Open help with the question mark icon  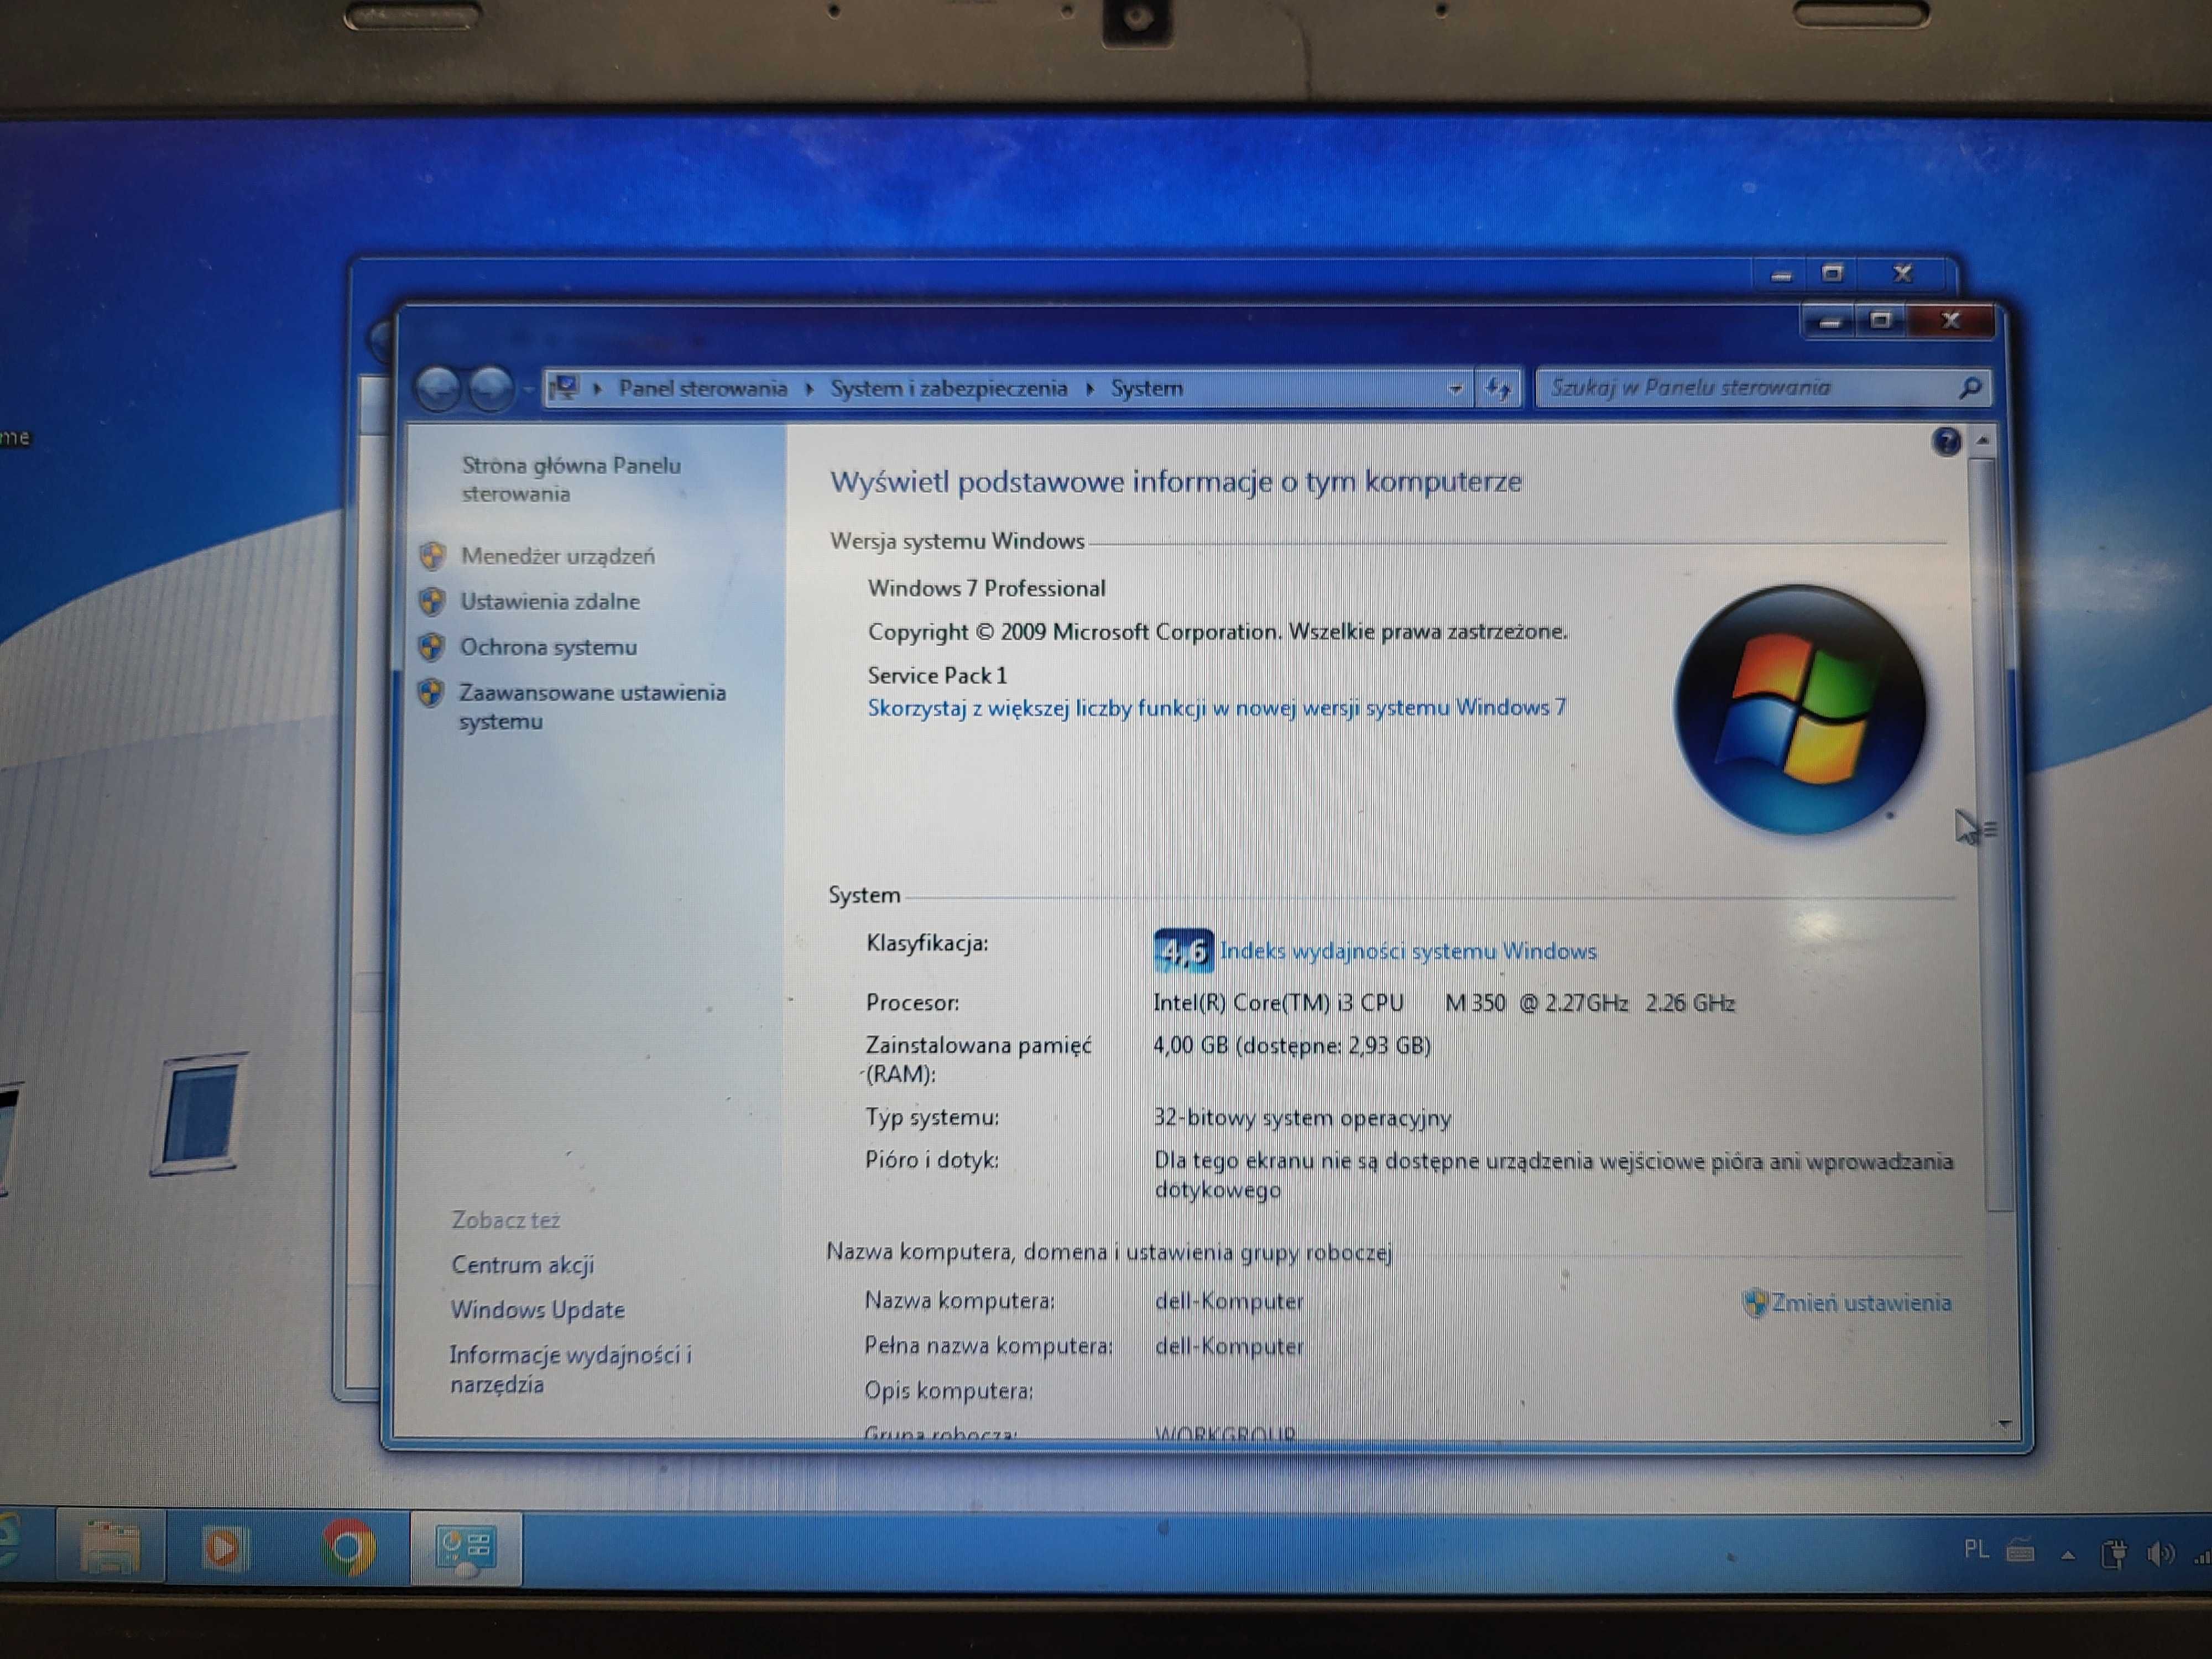[1945, 441]
